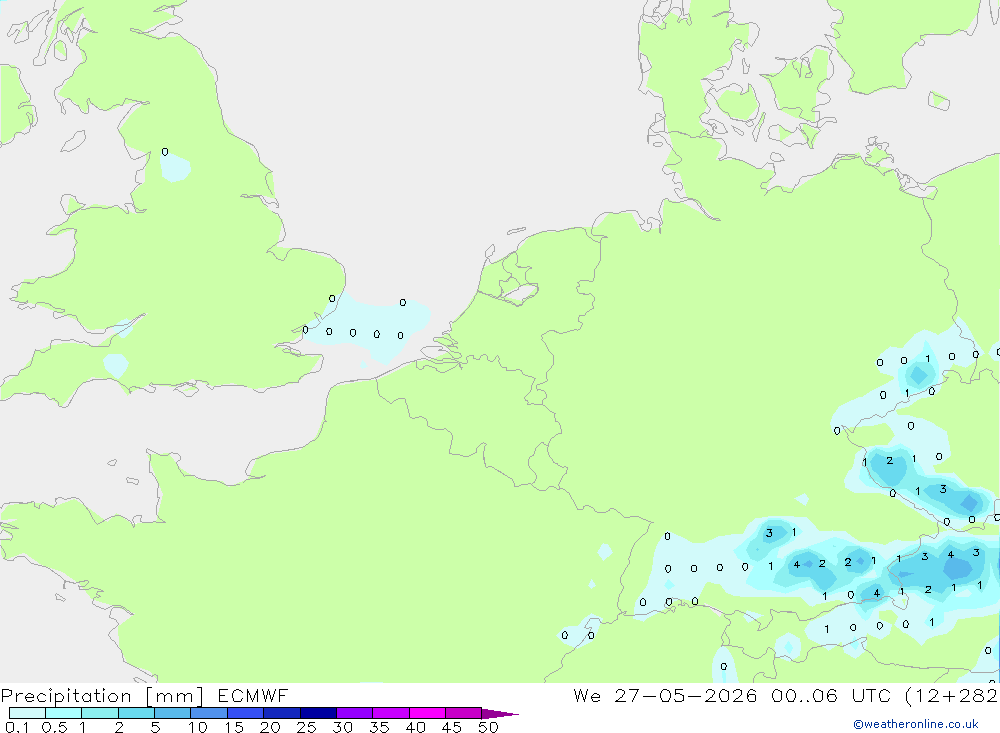This screenshot has width=1000, height=733.
Task: Choose the swatch between 45 and 50
Action: point(464,713)
